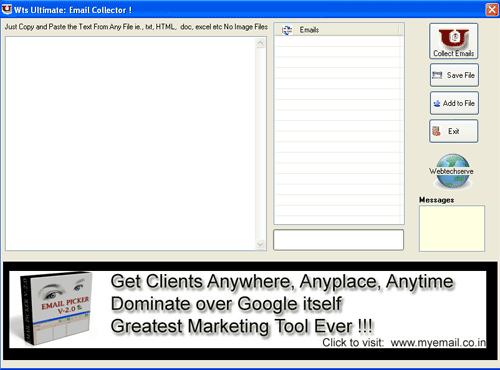Click the Exit button
Viewport: 500px width, 370px height.
454,131
